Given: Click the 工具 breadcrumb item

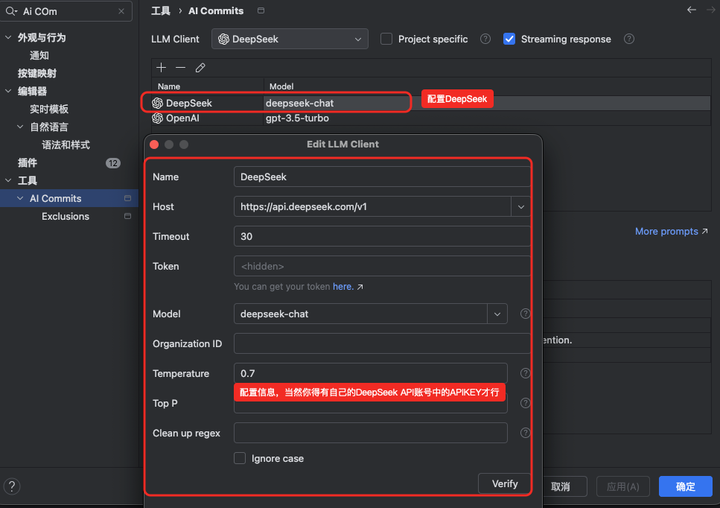Looking at the screenshot, I should [x=161, y=11].
